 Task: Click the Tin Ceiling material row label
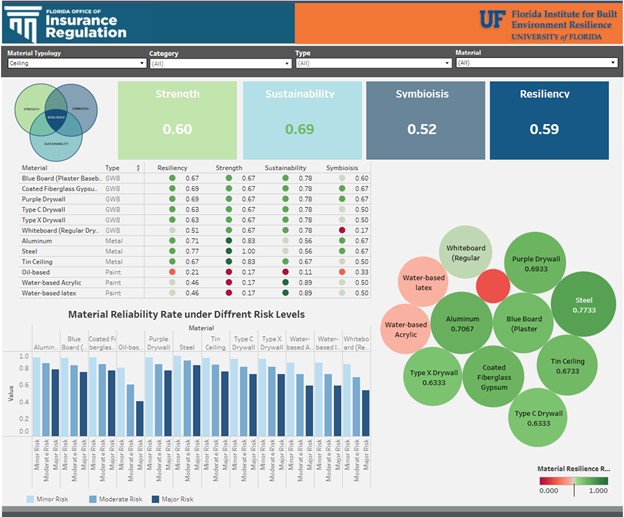46,261
